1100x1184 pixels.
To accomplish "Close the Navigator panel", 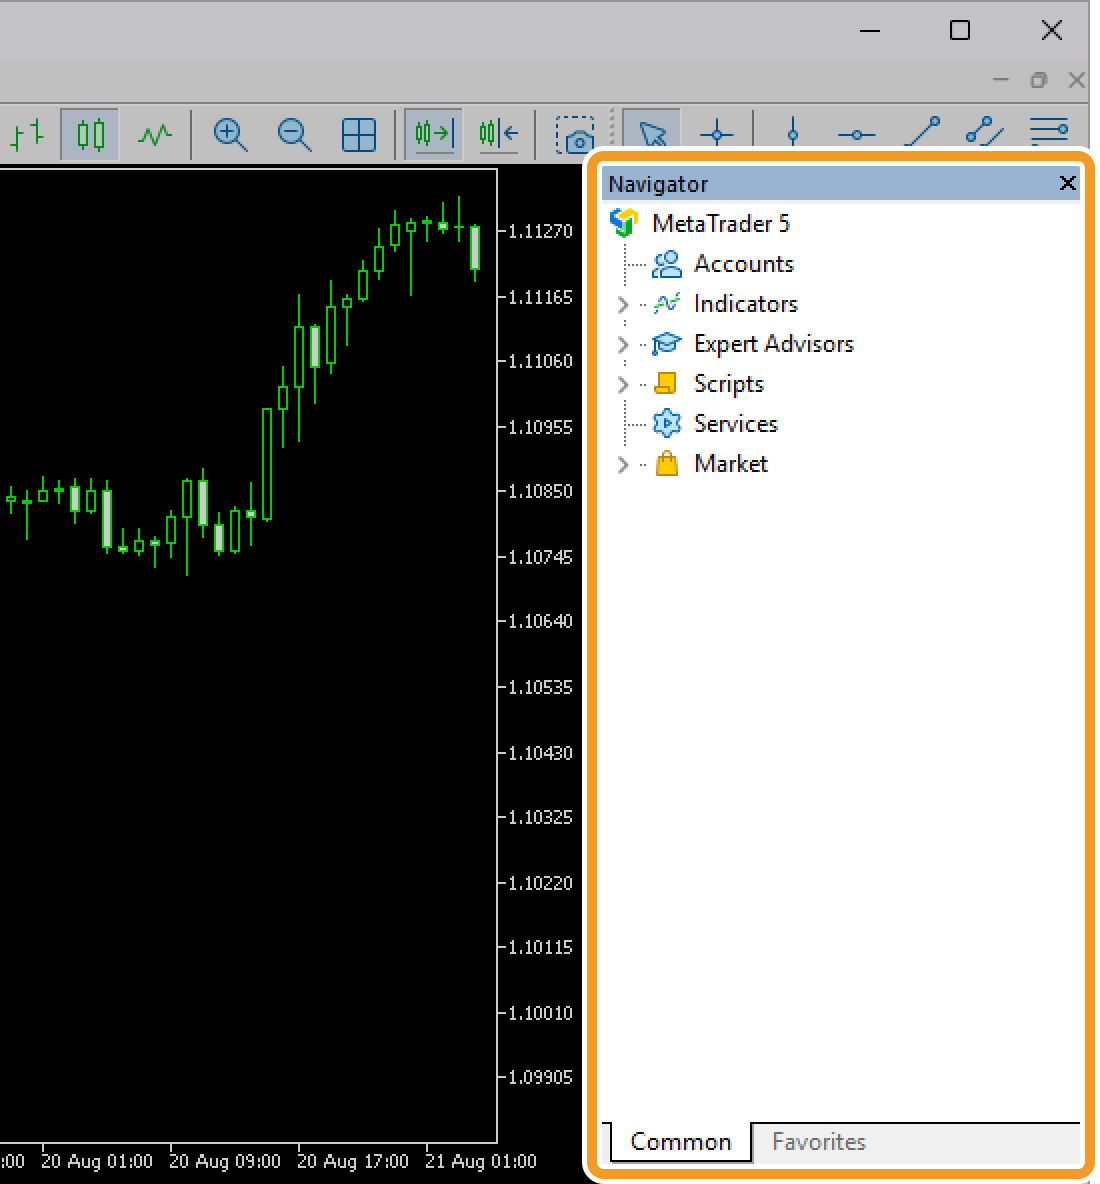I will pos(1067,183).
